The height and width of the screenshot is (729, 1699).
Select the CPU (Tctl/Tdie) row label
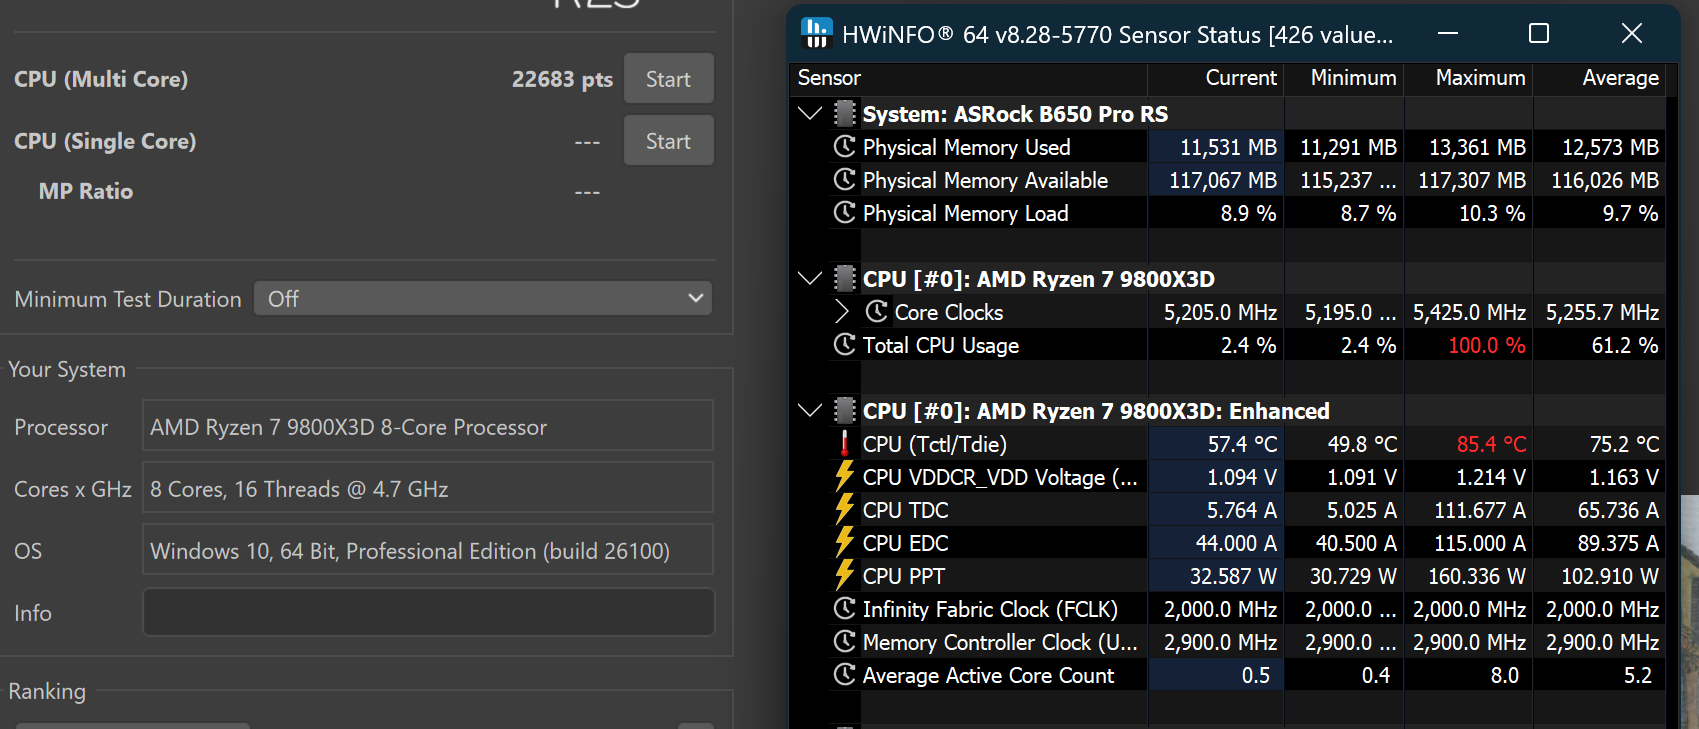(935, 444)
